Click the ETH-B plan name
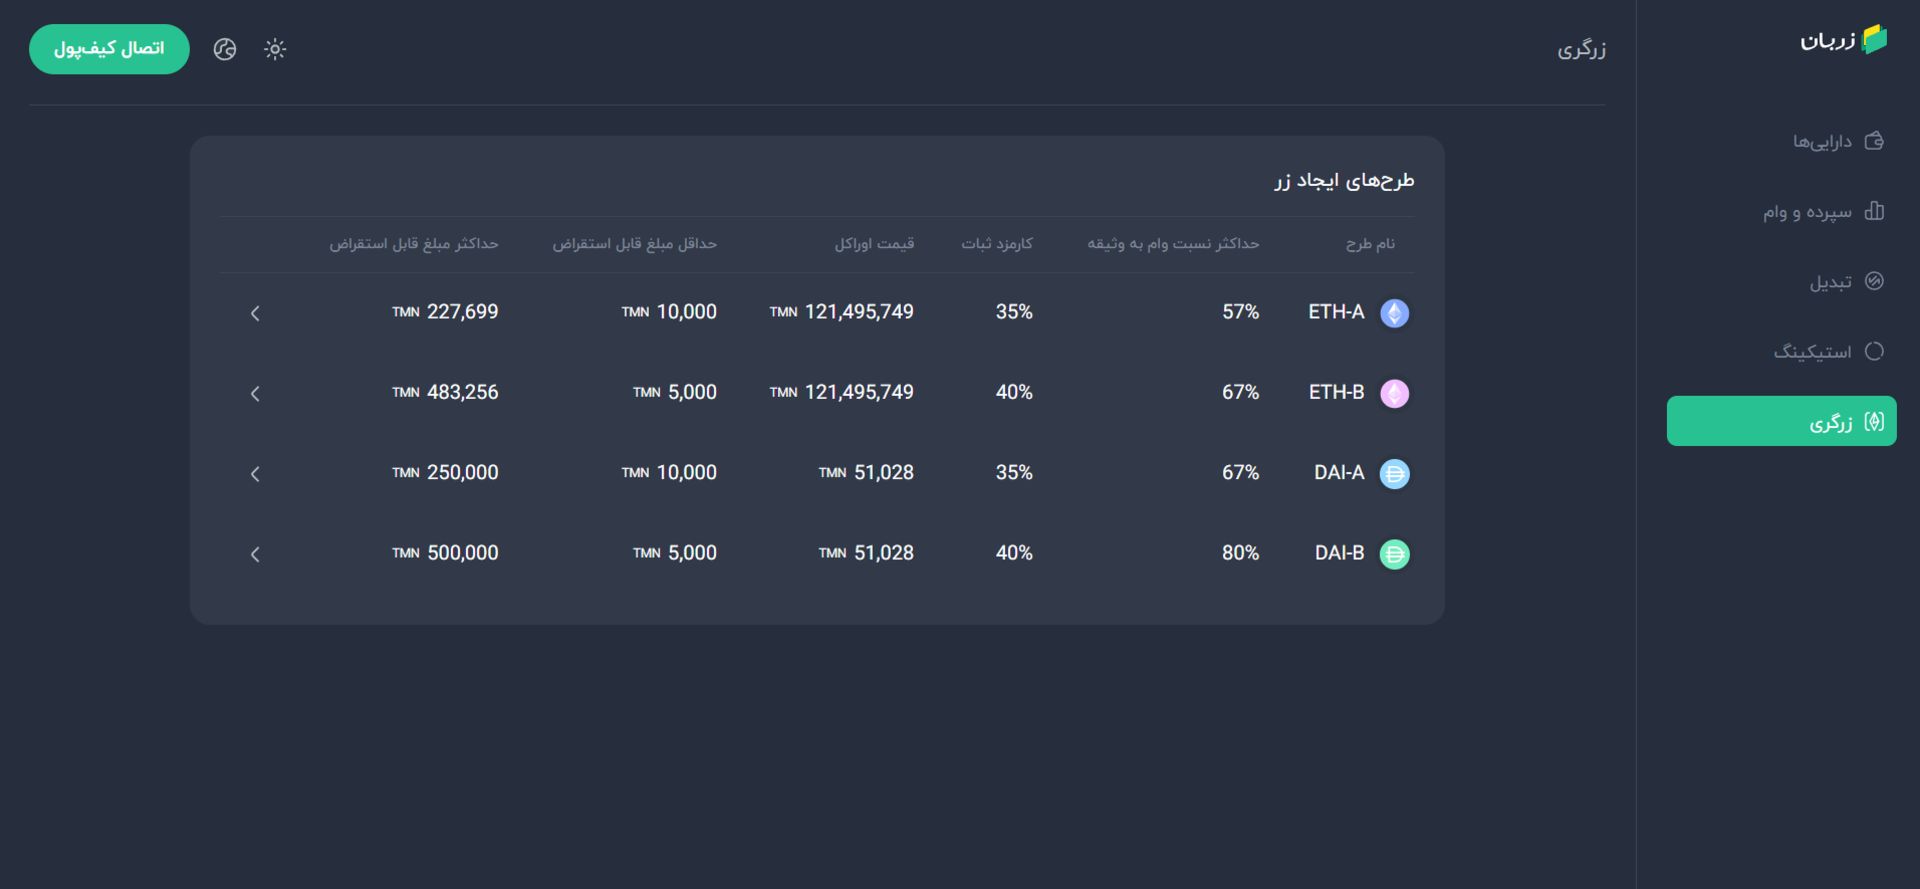Screen dimensions: 1920x889 [1336, 392]
